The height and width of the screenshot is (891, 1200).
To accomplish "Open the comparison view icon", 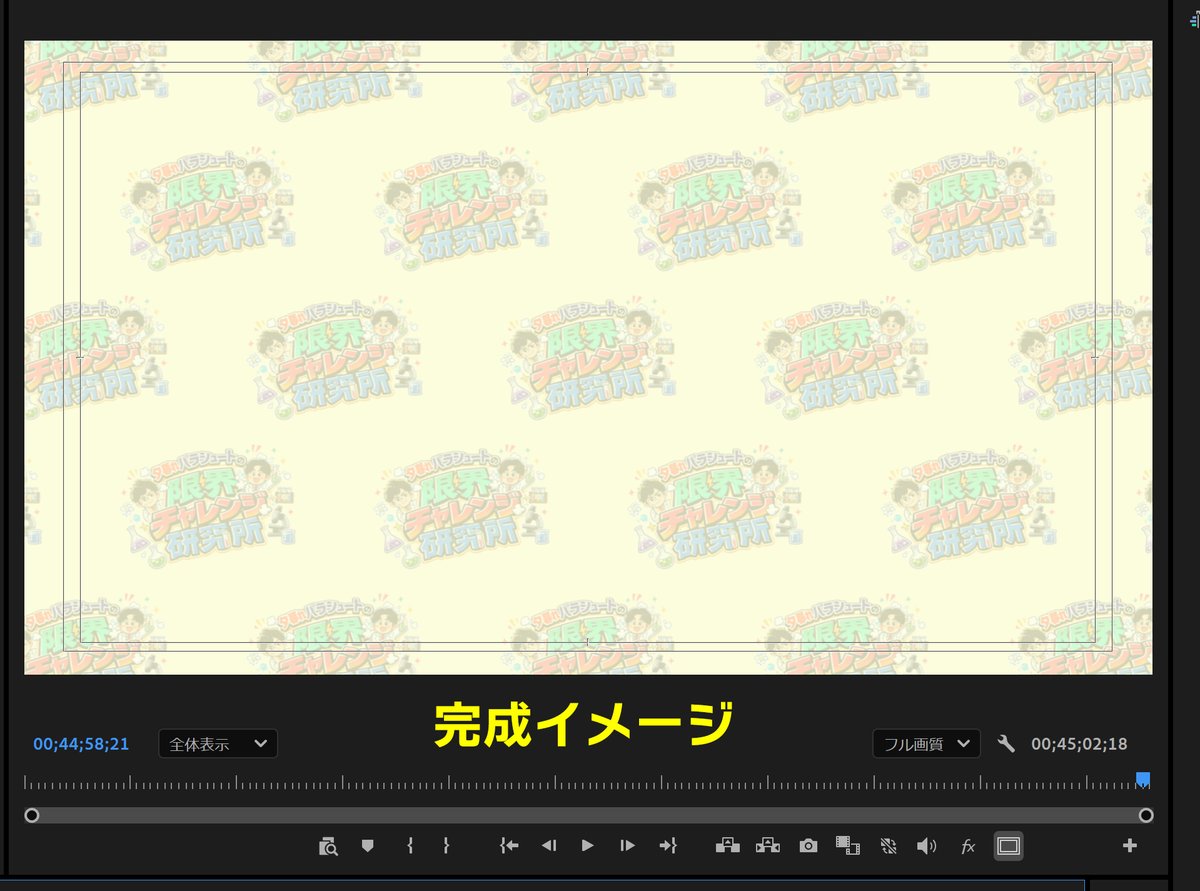I will point(848,846).
